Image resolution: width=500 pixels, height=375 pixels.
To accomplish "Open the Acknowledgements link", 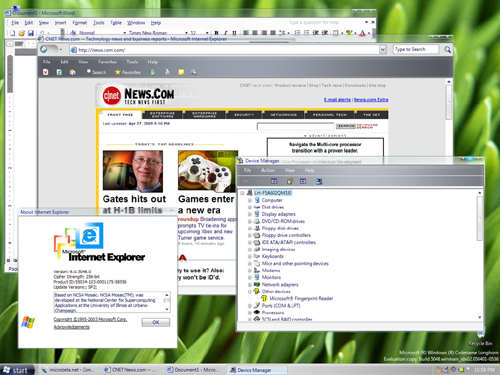I will (x=72, y=327).
